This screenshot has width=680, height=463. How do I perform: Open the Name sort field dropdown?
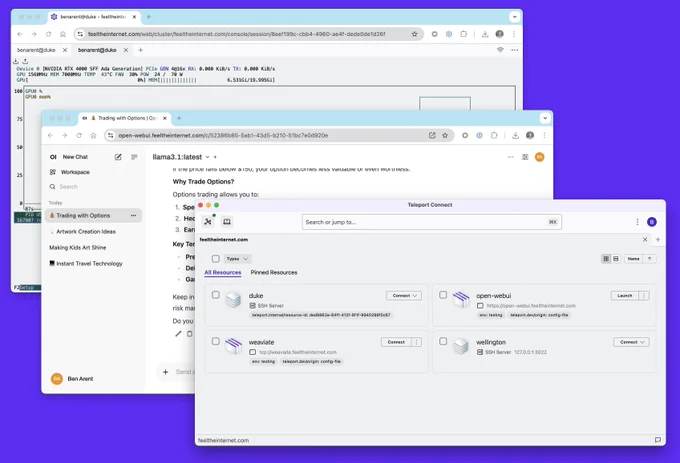click(x=633, y=258)
